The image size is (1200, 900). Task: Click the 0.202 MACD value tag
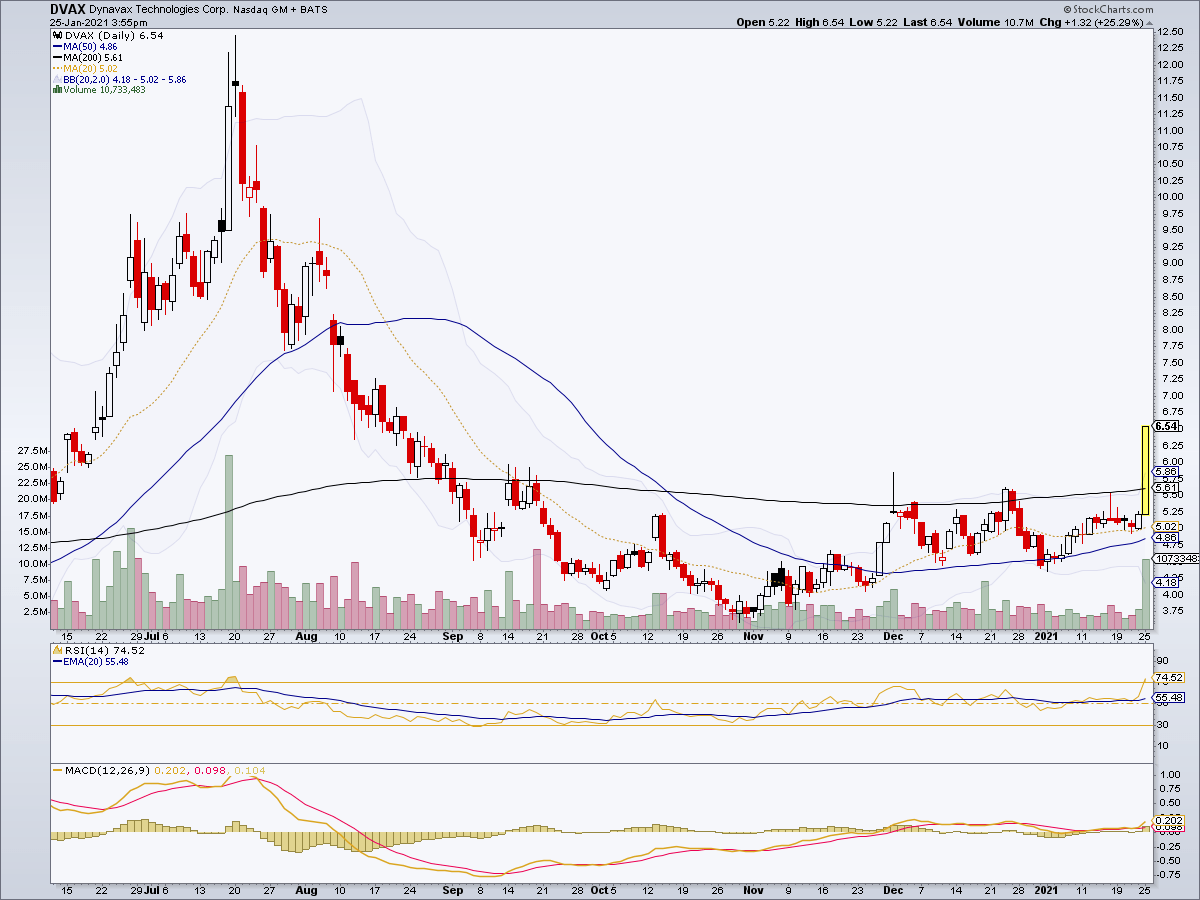point(1168,820)
